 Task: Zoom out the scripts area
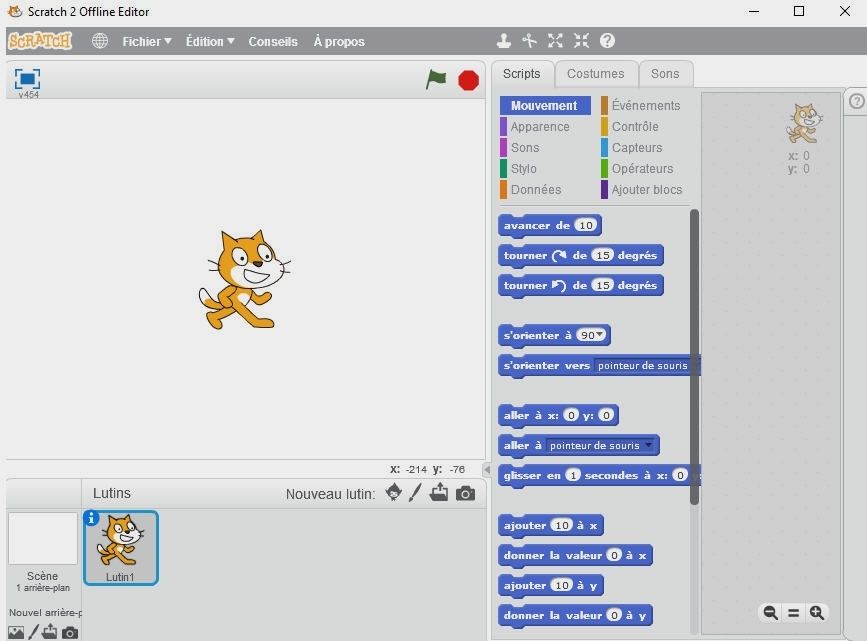click(x=770, y=613)
